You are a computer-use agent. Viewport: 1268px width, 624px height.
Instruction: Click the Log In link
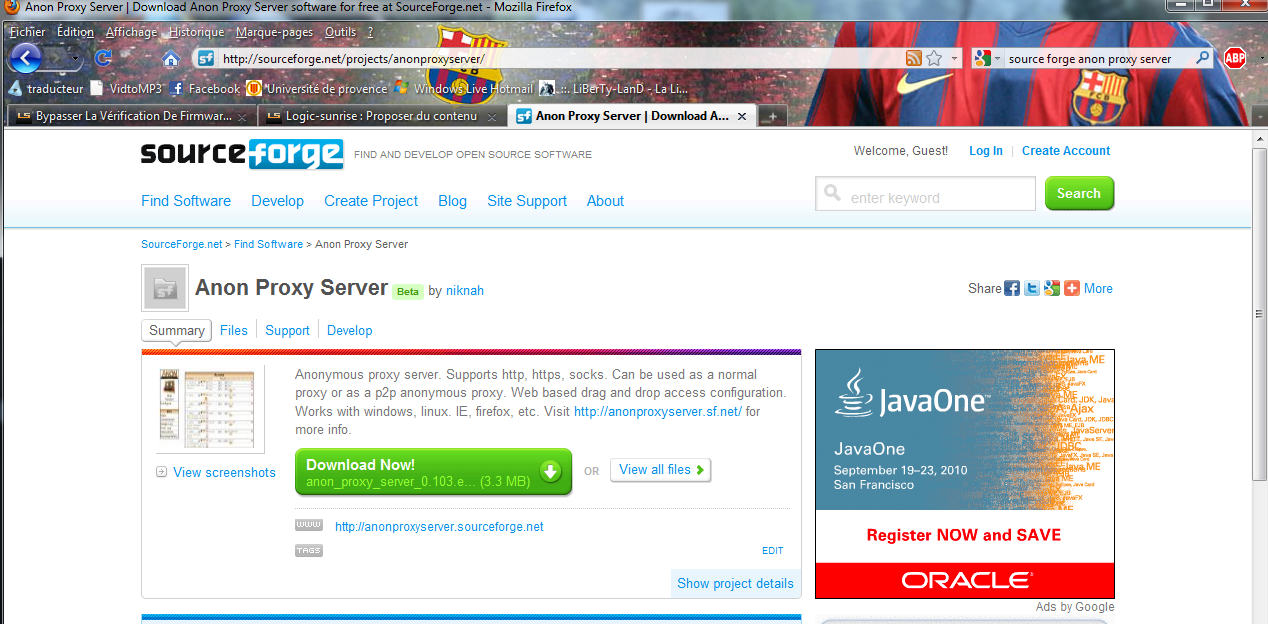[986, 151]
